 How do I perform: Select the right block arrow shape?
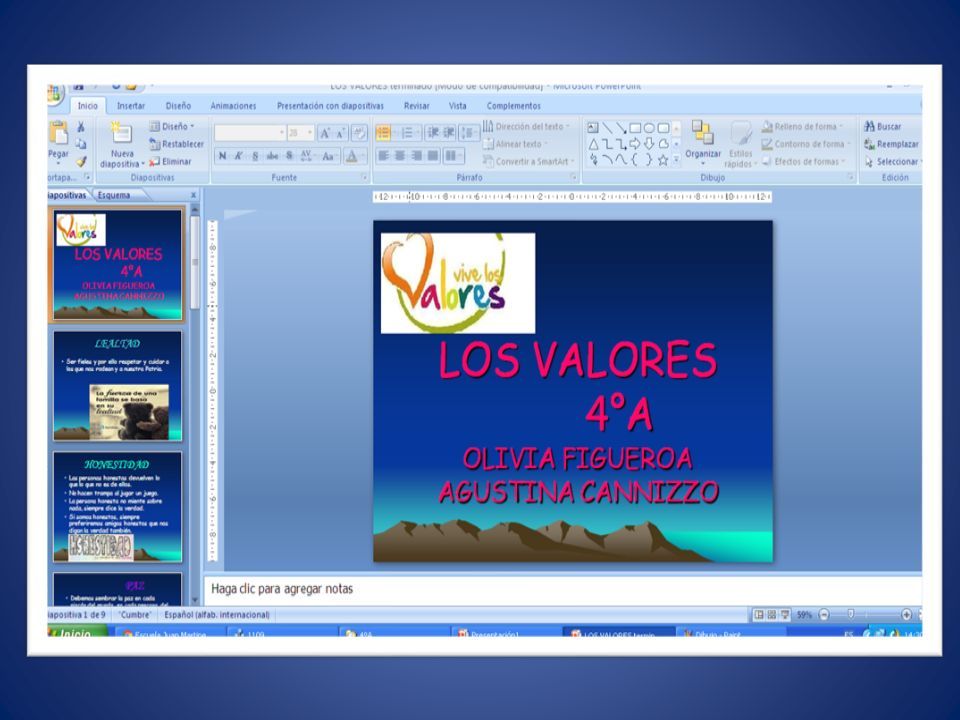pyautogui.click(x=635, y=144)
